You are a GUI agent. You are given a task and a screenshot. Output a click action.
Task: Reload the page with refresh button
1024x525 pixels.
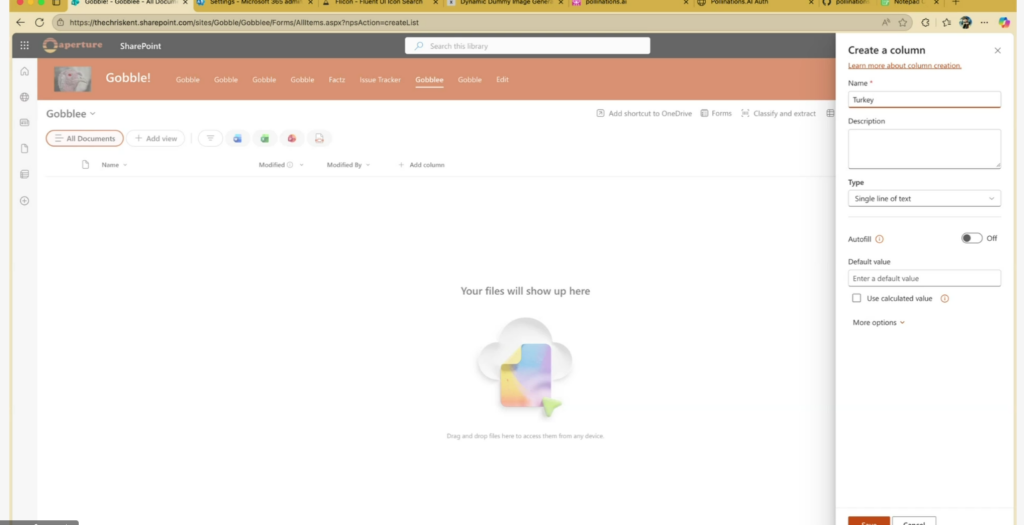point(39,22)
